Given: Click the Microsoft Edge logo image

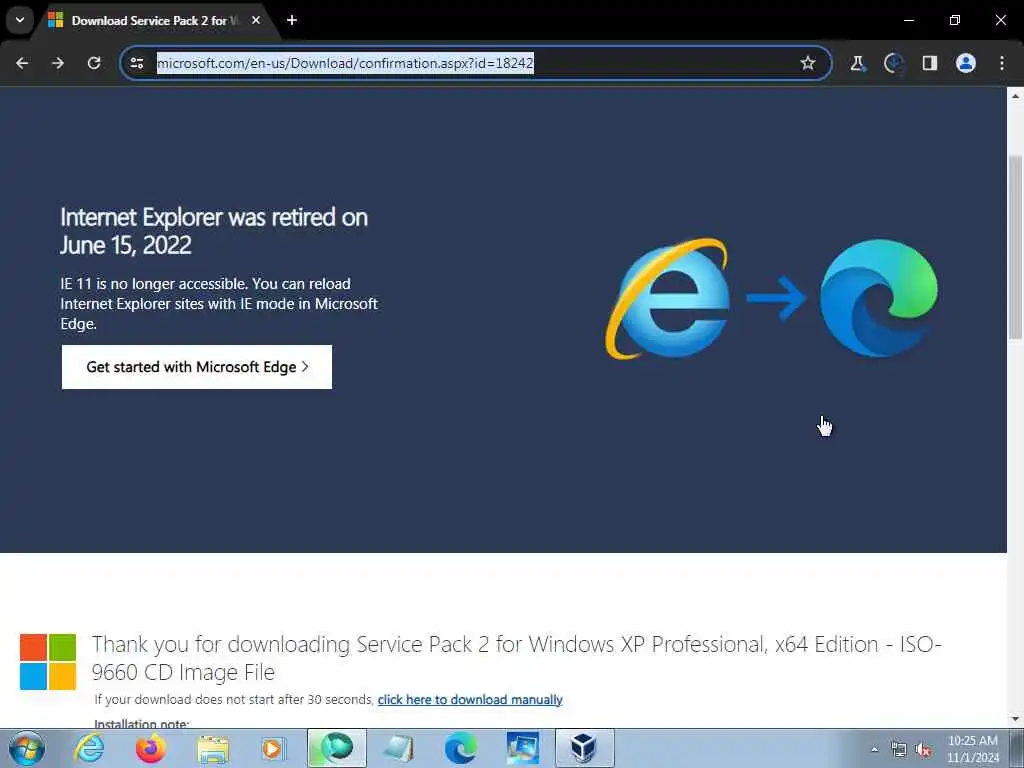Looking at the screenshot, I should 878,298.
